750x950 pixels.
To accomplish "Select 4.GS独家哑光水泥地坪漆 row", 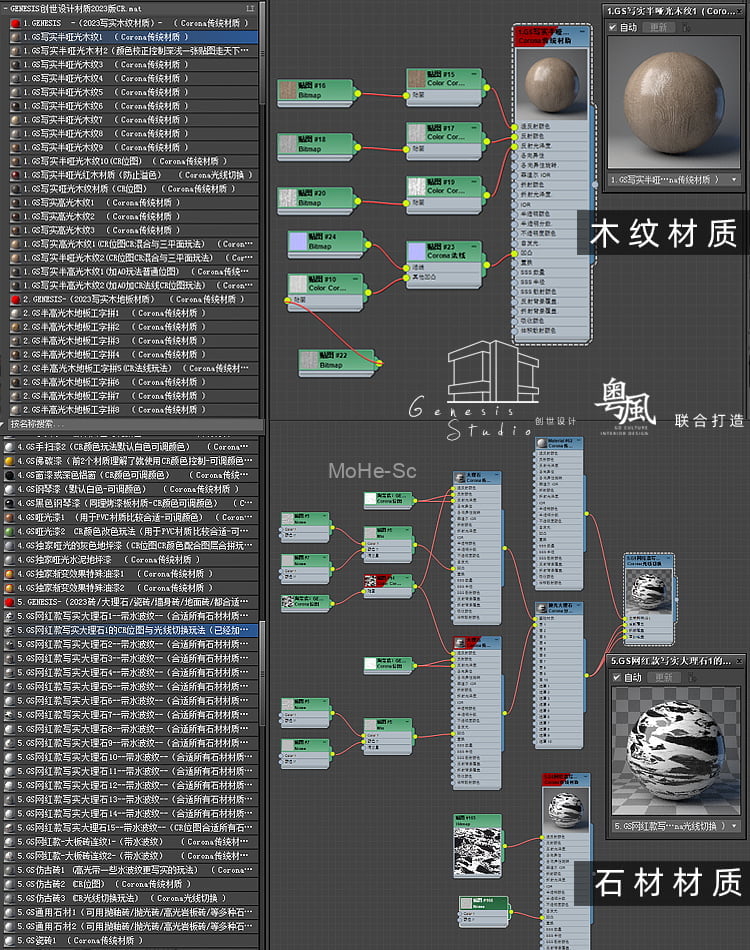I will pos(131,560).
